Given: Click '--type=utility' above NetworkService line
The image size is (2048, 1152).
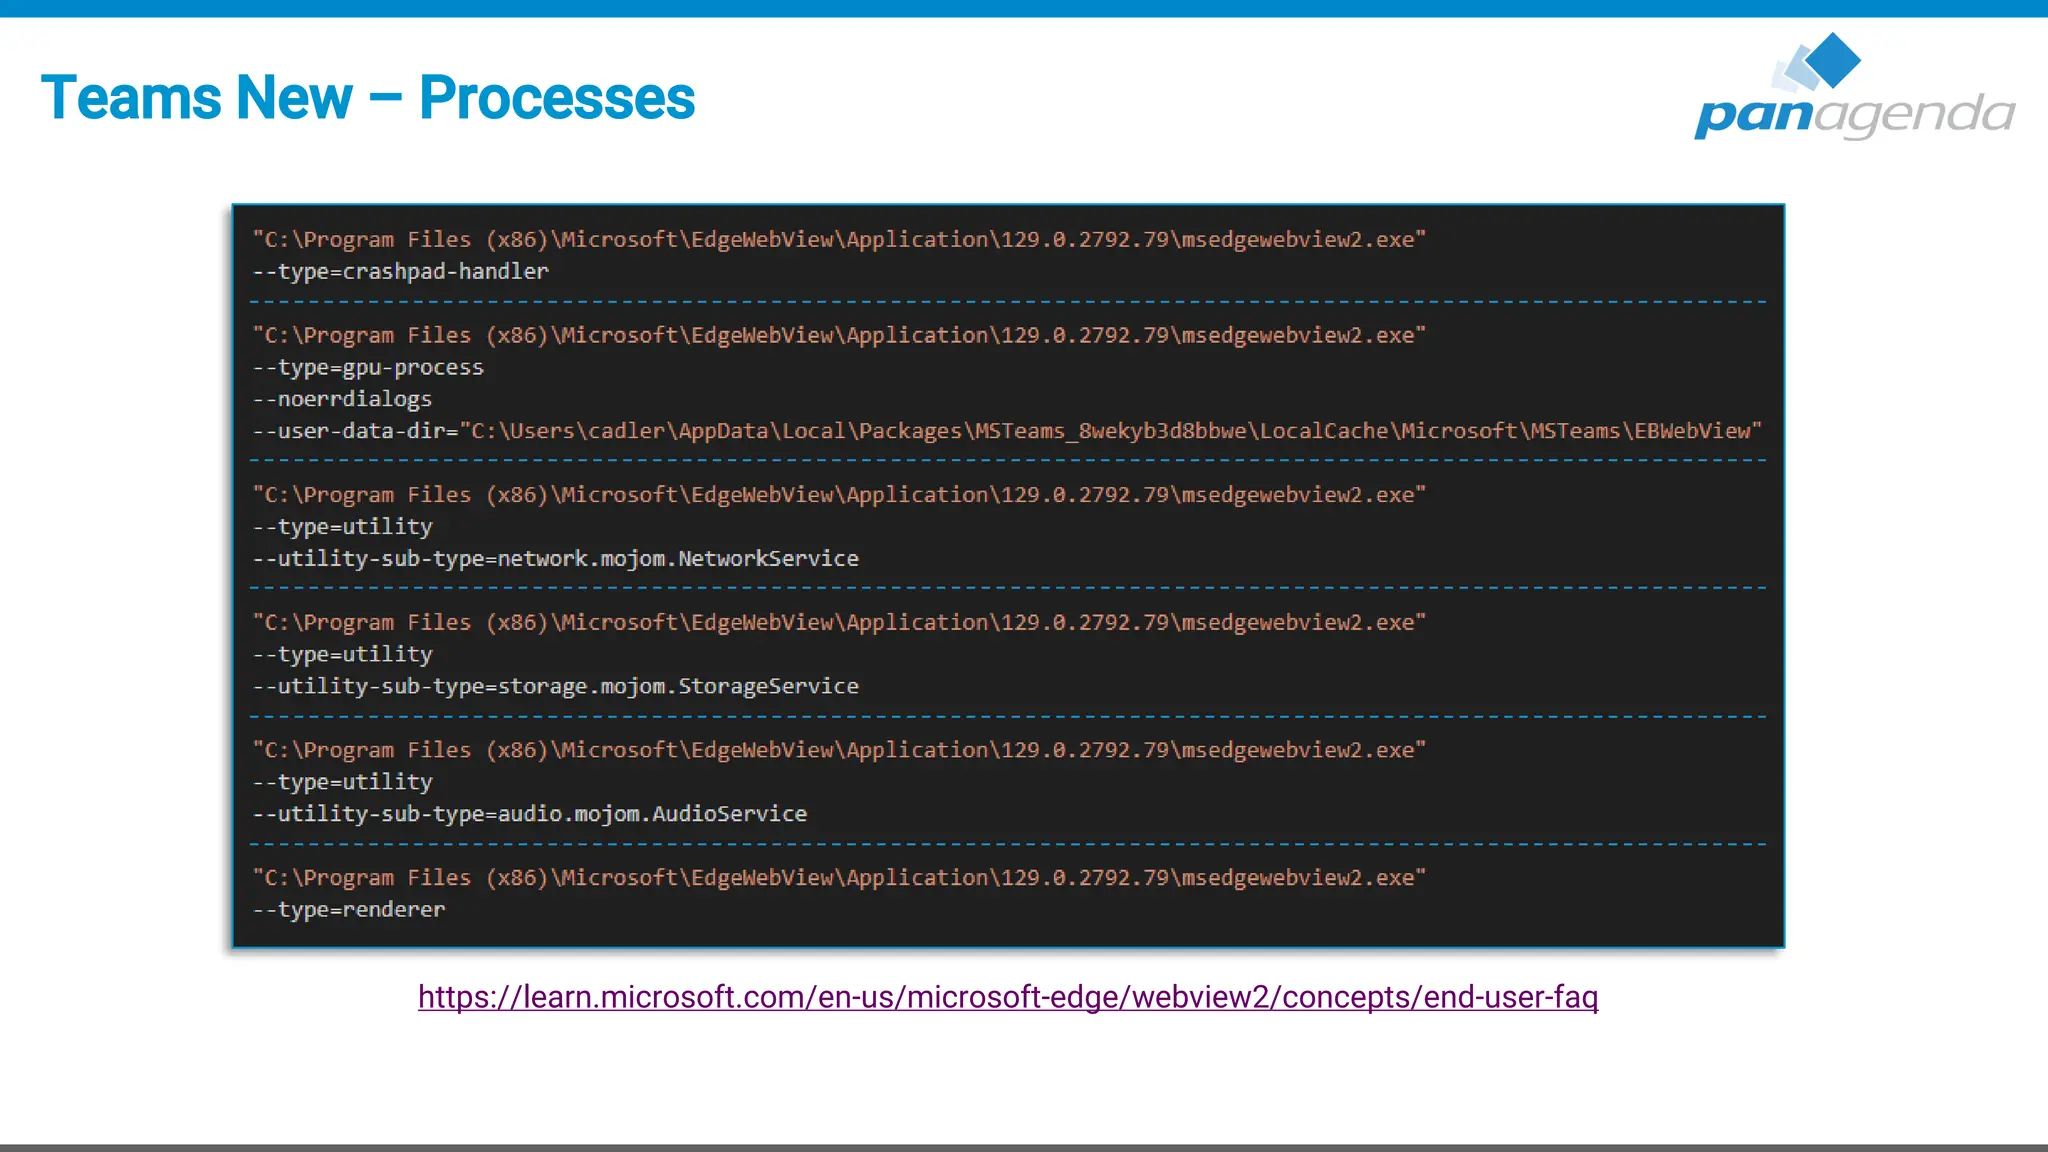Looking at the screenshot, I should (x=343, y=526).
